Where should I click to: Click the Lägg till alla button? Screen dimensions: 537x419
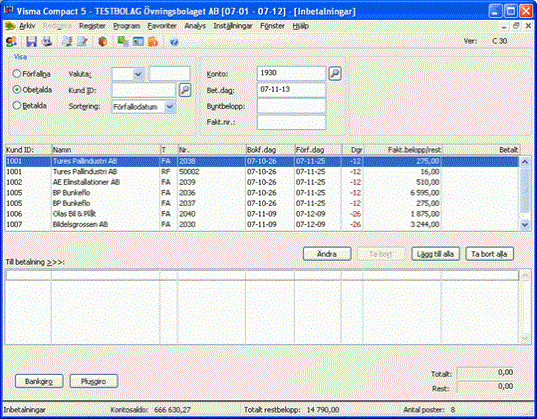pyautogui.click(x=435, y=254)
